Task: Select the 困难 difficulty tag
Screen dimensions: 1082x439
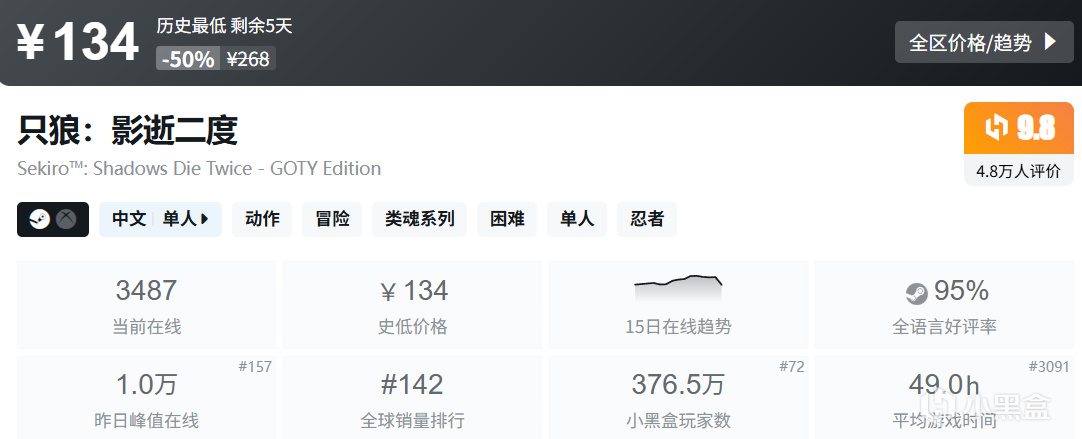Action: 507,220
